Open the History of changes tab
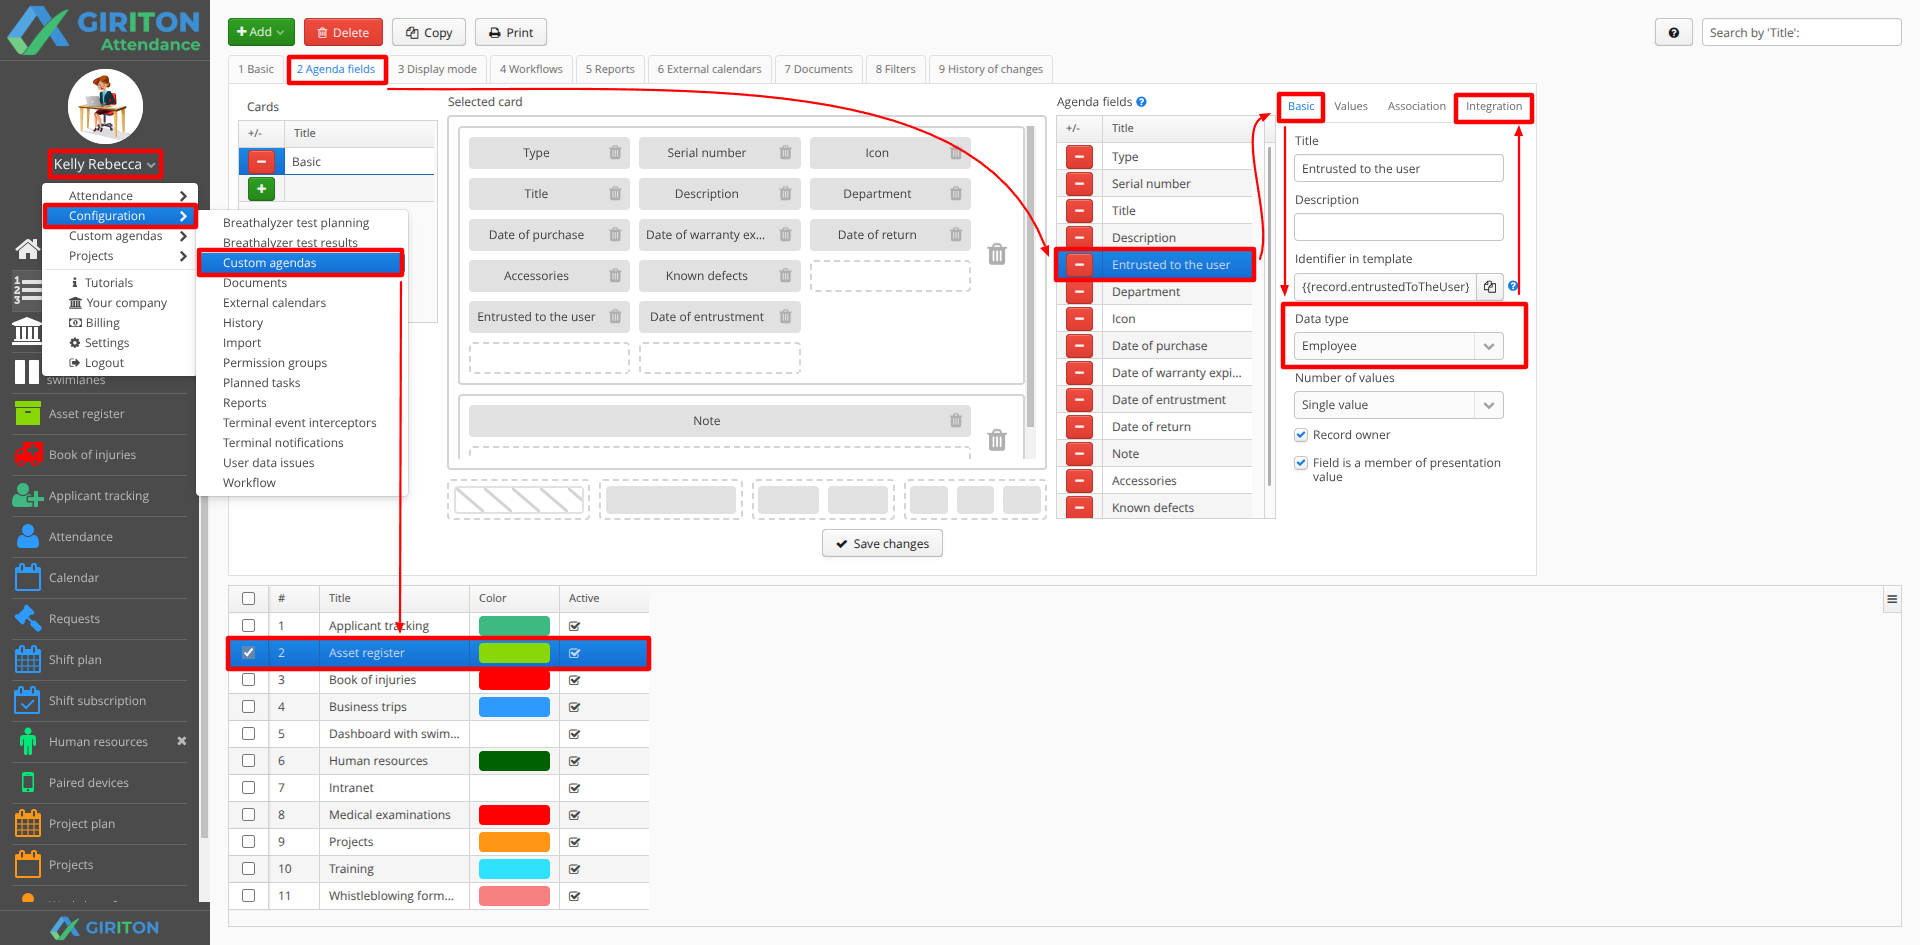The image size is (1920, 945). point(990,69)
